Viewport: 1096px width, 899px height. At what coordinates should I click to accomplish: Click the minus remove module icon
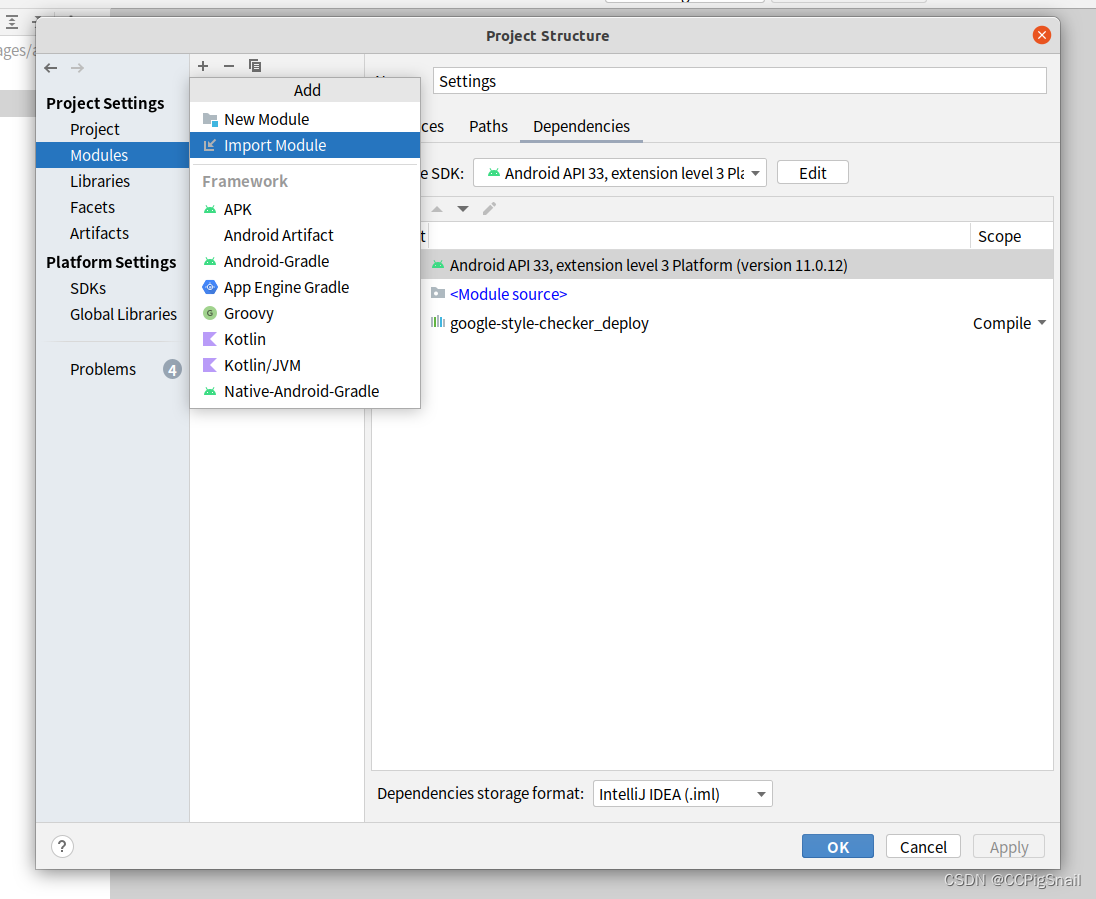(229, 66)
